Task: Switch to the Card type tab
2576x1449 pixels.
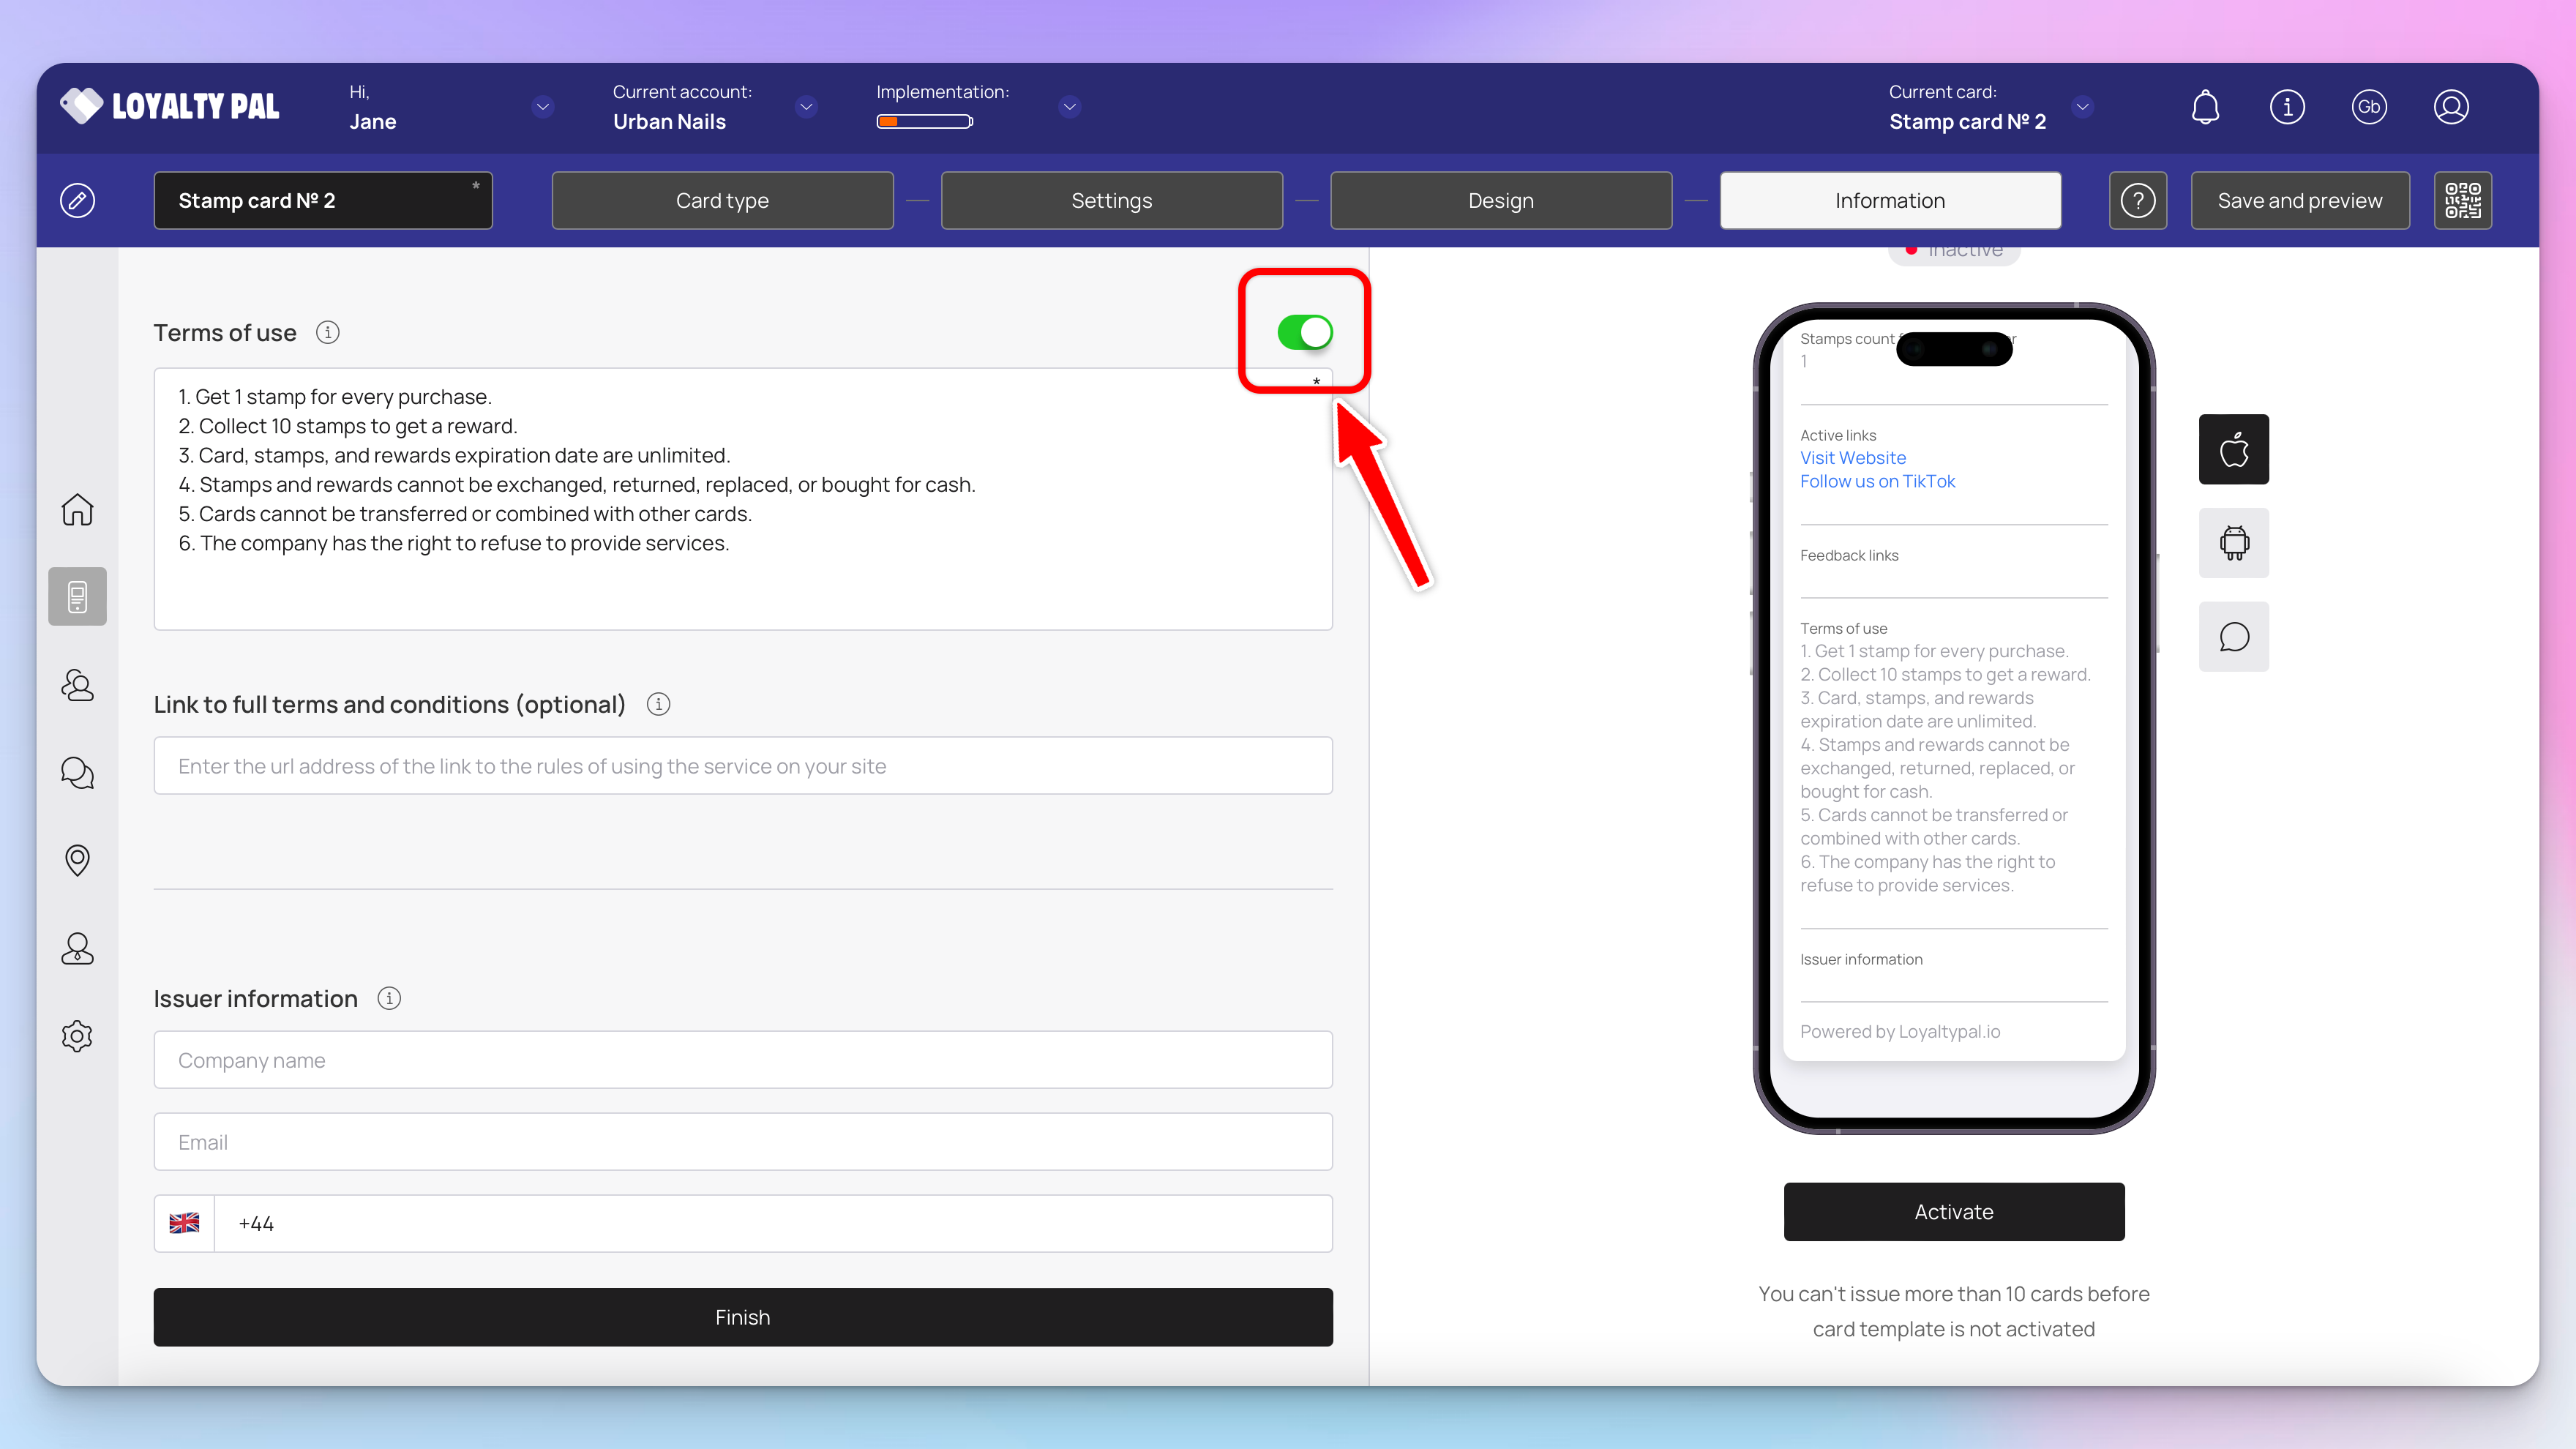Action: (722, 200)
